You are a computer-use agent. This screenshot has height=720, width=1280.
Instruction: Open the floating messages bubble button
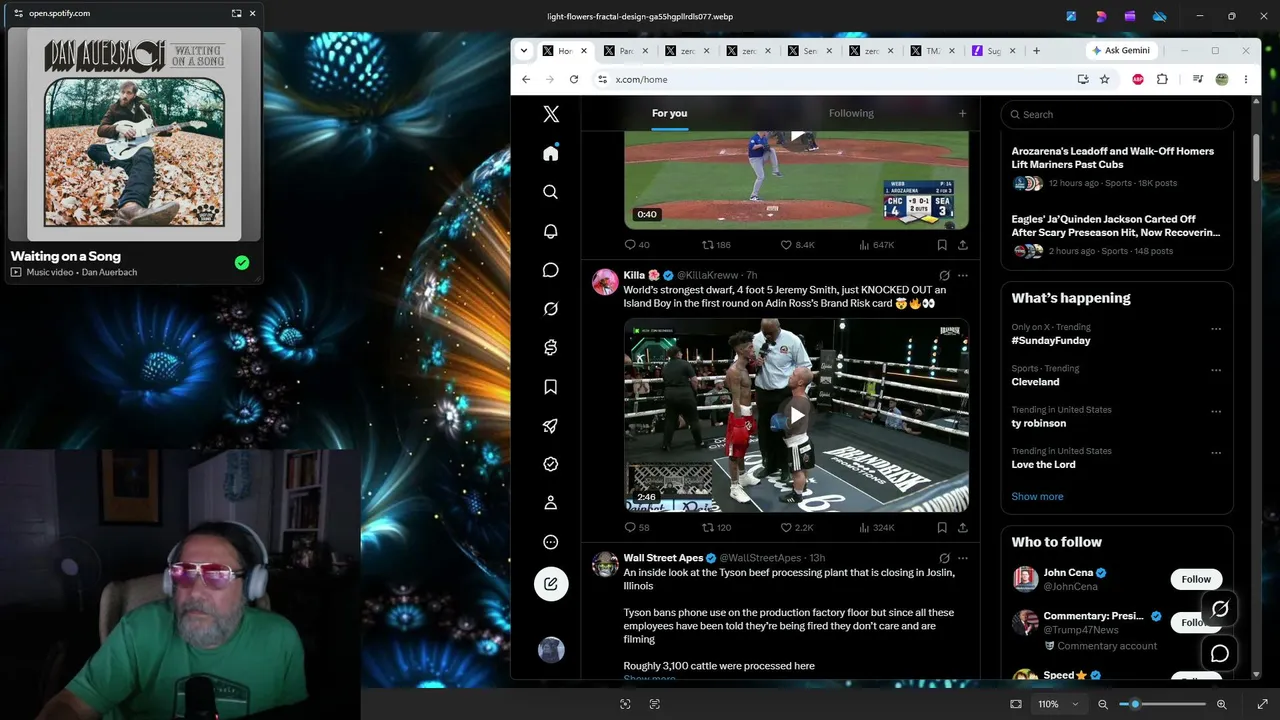[1220, 654]
